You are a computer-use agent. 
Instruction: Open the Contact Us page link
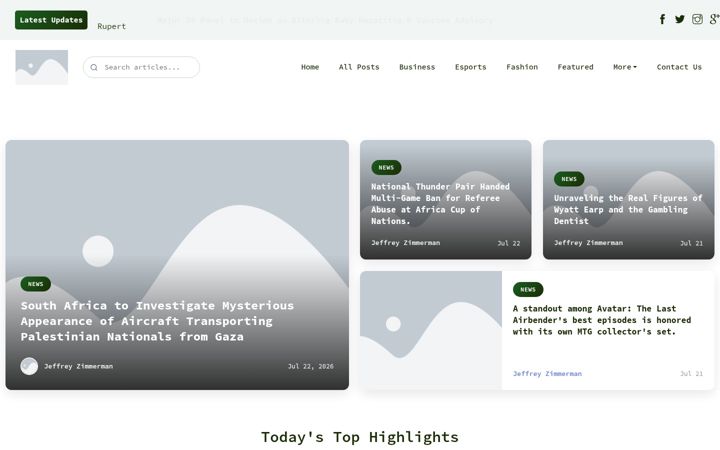tap(679, 67)
